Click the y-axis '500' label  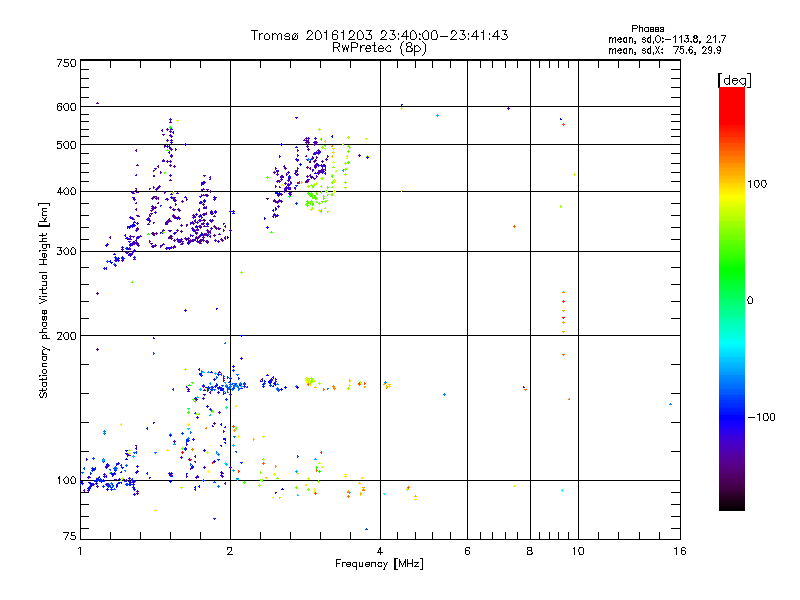pyautogui.click(x=66, y=145)
